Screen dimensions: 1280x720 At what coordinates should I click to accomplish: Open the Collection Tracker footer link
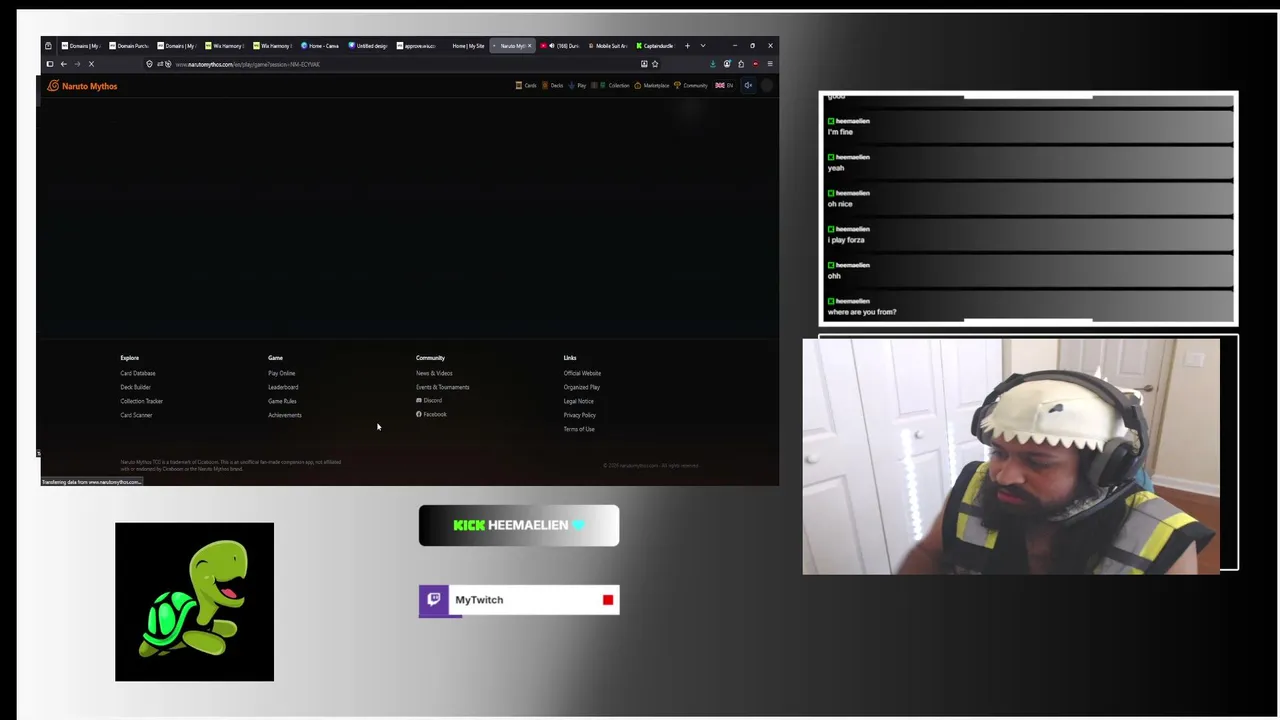click(141, 401)
